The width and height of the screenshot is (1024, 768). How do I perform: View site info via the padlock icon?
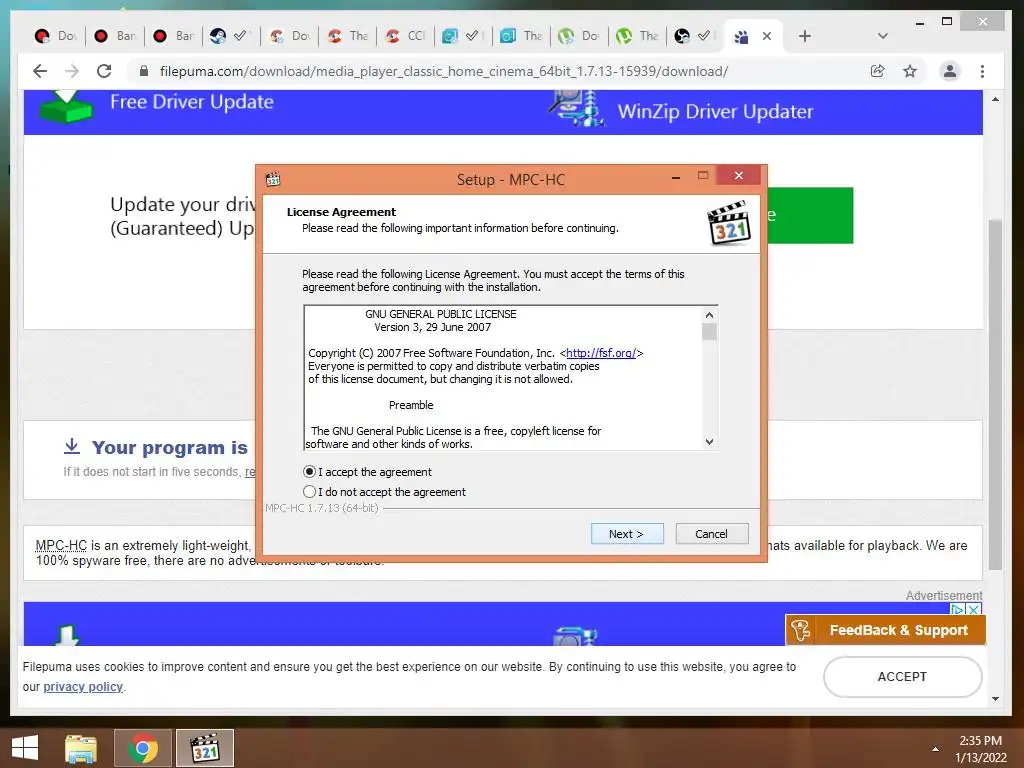tap(144, 71)
